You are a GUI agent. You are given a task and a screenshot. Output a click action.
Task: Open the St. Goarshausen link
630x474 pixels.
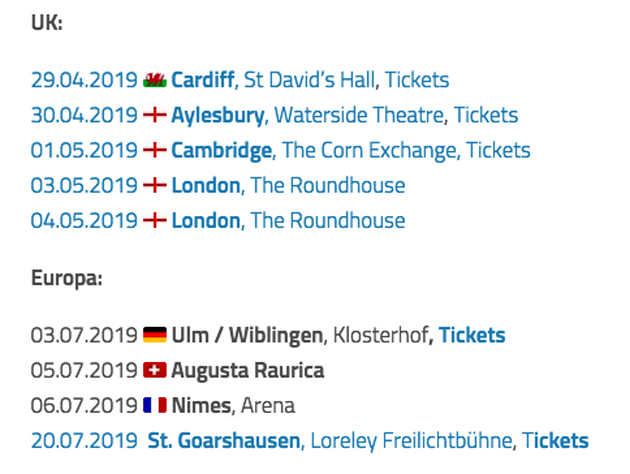tap(224, 441)
